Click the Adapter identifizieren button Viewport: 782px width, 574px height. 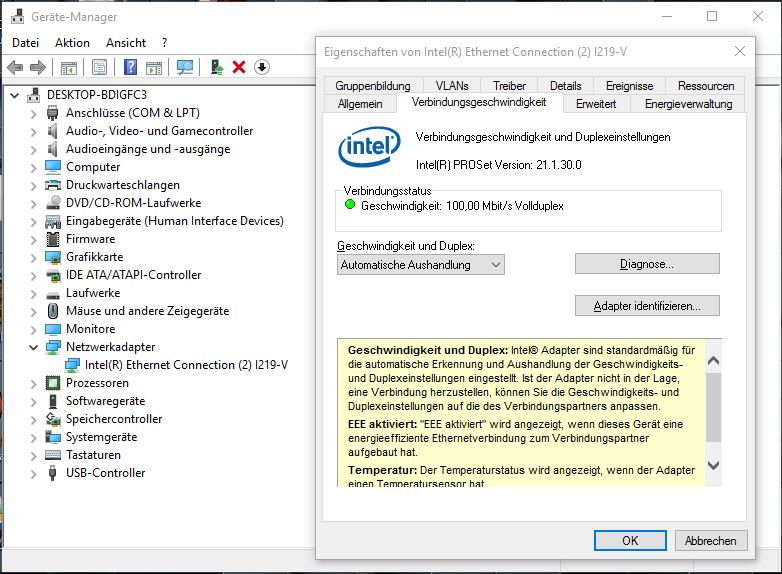(x=647, y=306)
